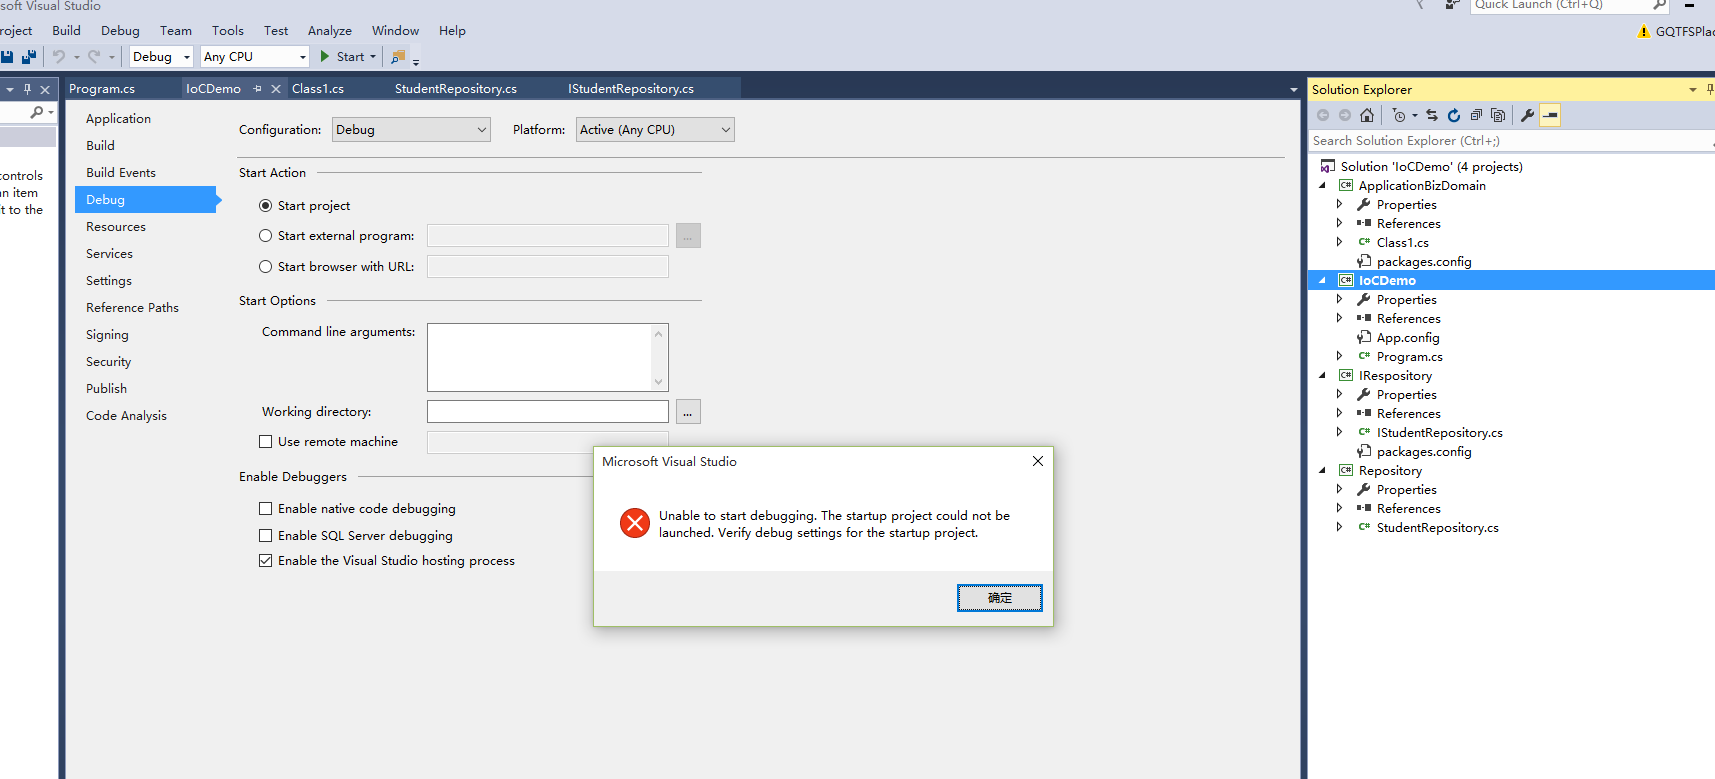This screenshot has height=779, width=1715.
Task: Click the command line arguments scrollbar down arrow
Action: 658,381
